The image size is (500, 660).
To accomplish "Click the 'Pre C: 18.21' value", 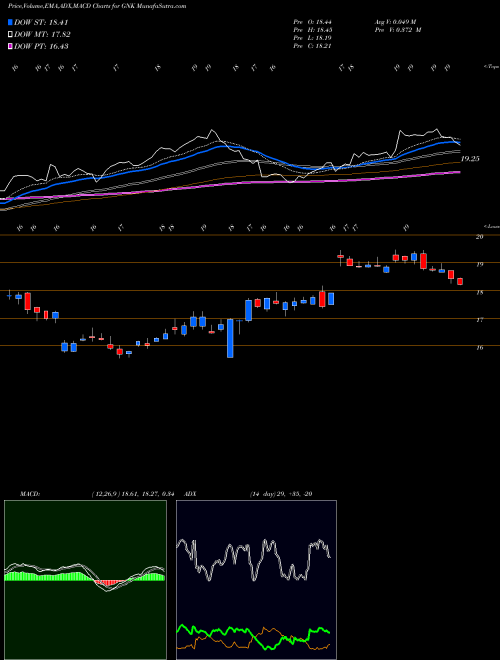I will click(313, 46).
